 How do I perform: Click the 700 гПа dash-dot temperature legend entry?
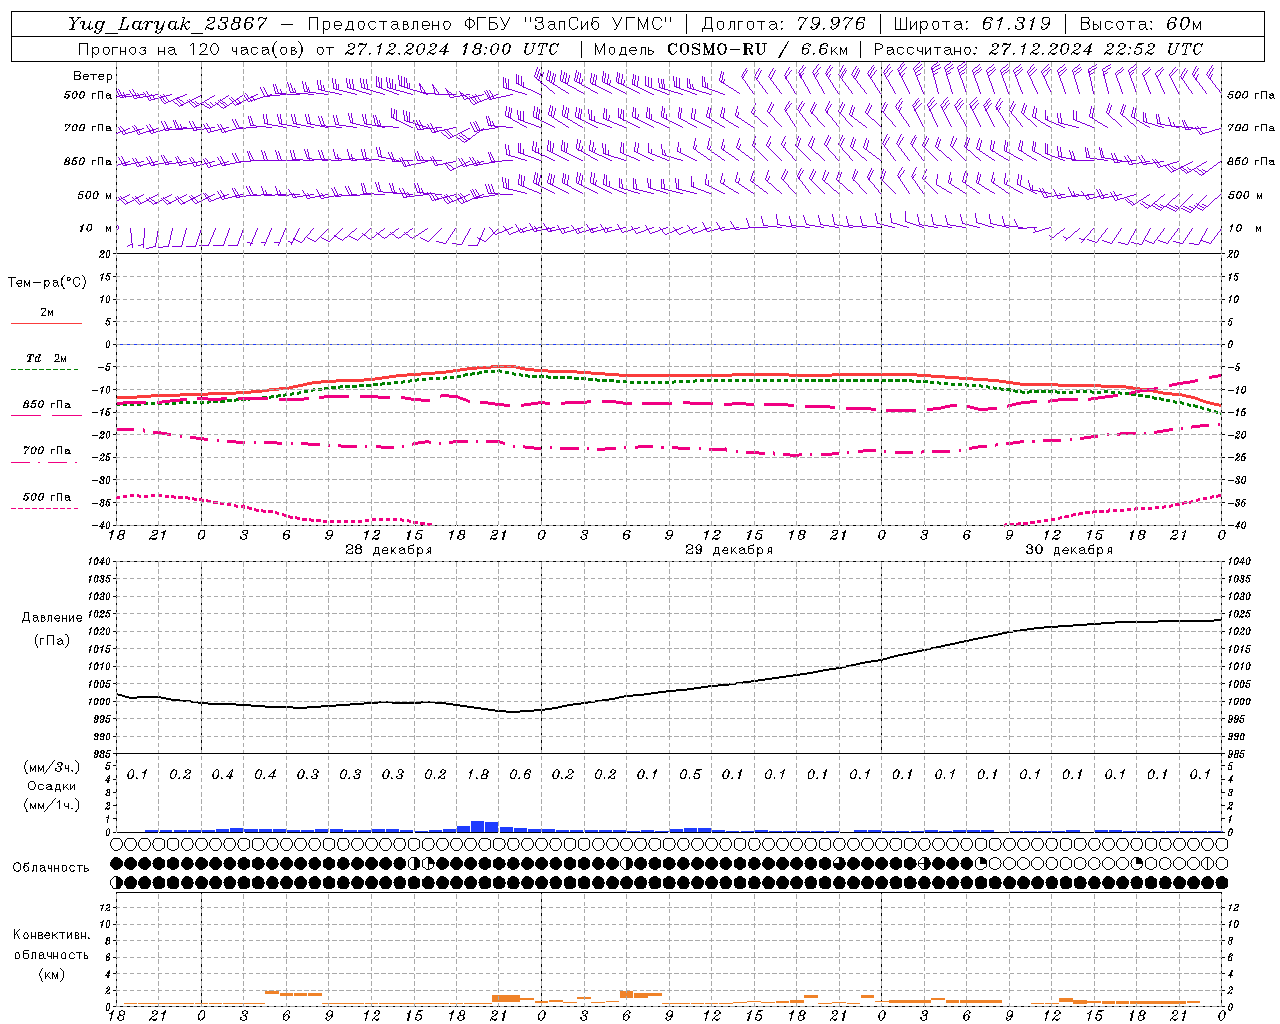[46, 451]
